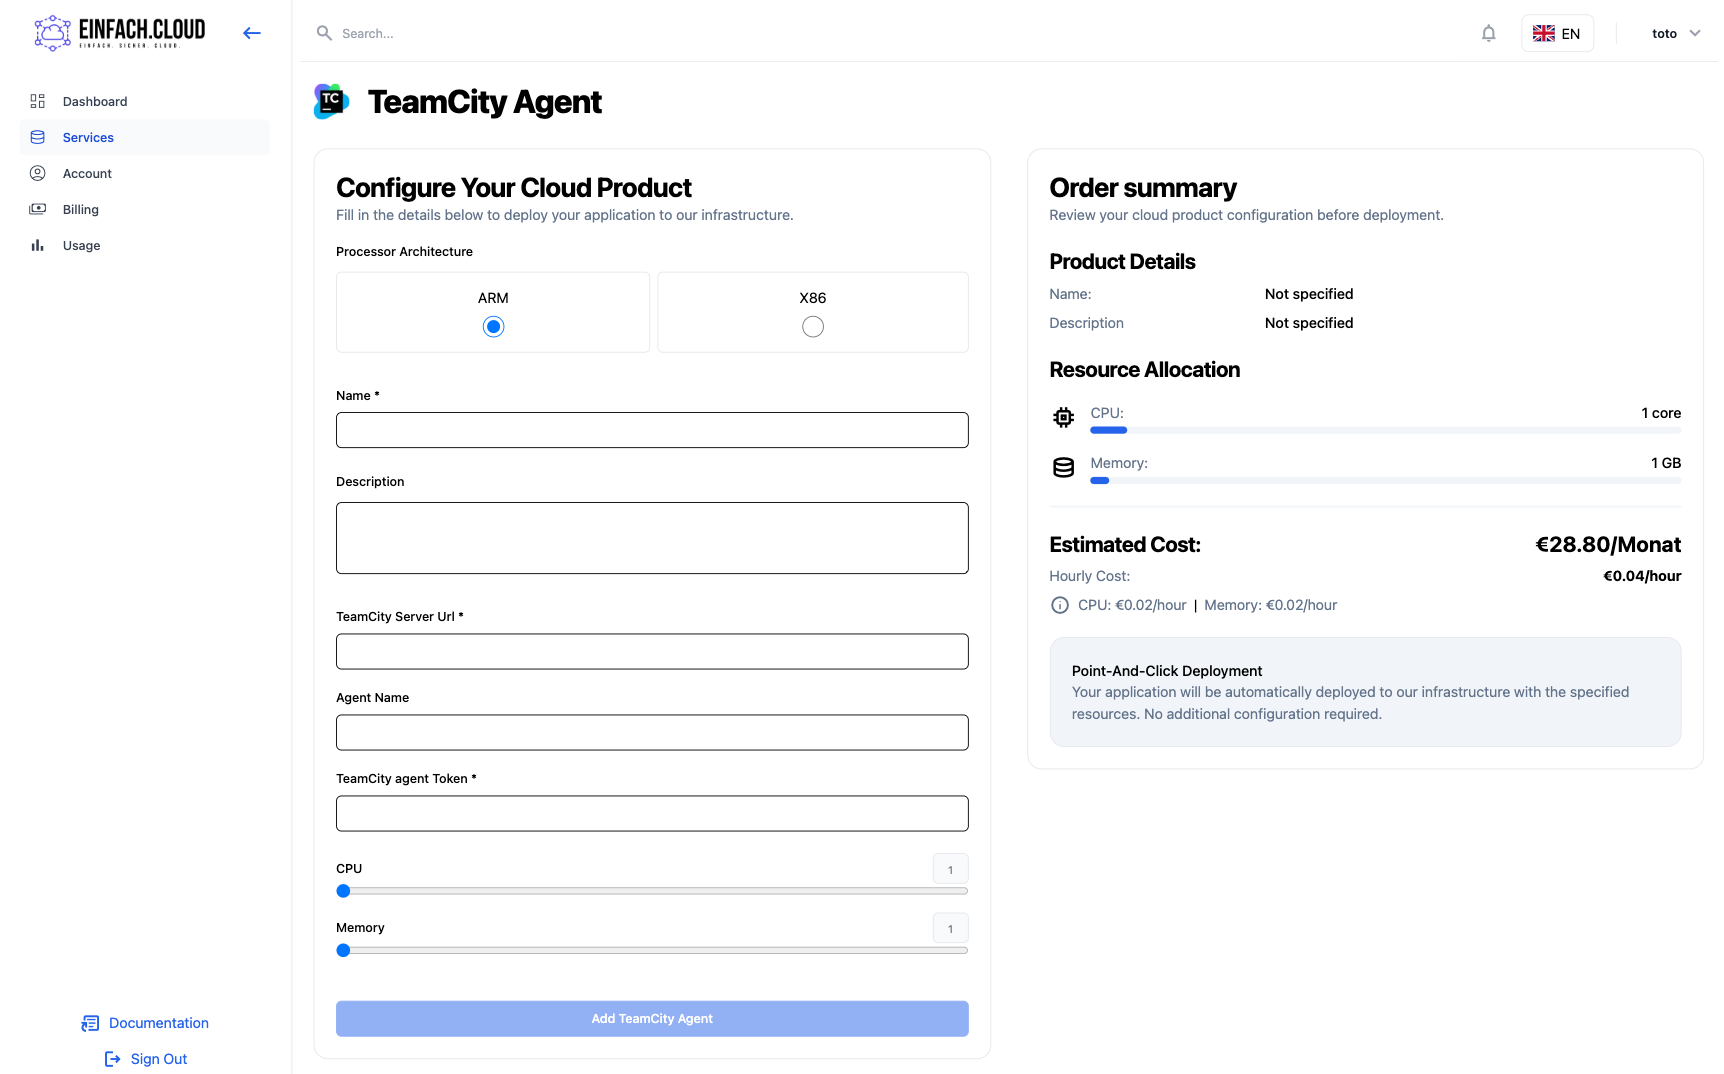Focus the TeamCity Server Url field
This screenshot has width=1724, height=1074.
[x=652, y=652]
